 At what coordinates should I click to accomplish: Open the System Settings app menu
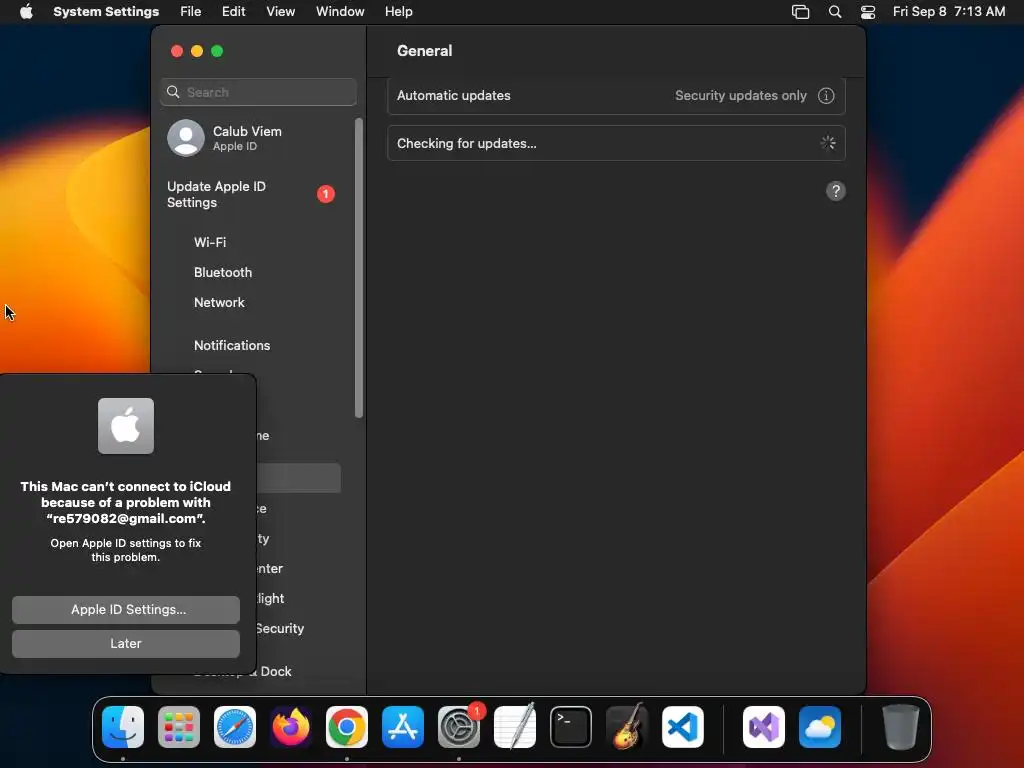[106, 12]
